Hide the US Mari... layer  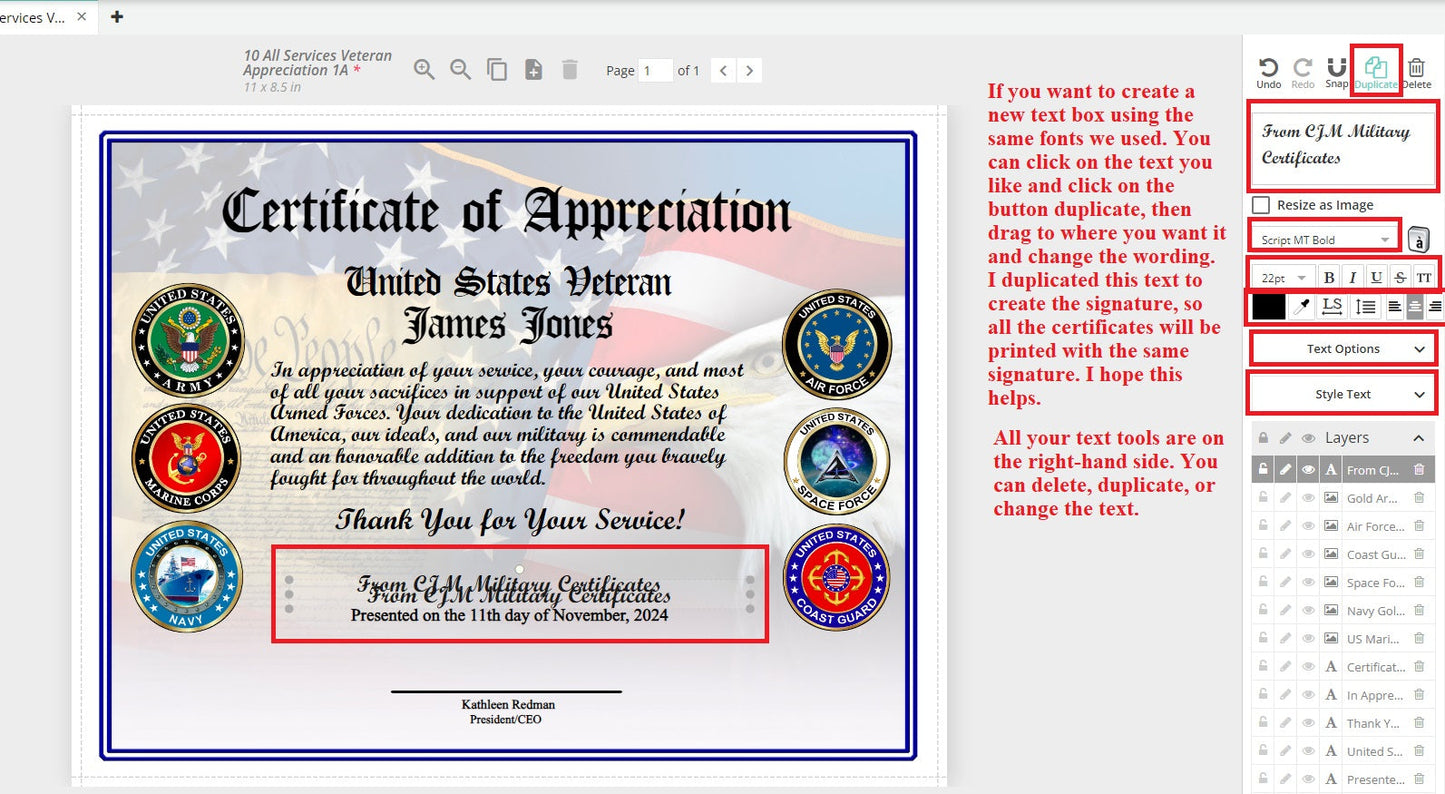click(x=1308, y=639)
